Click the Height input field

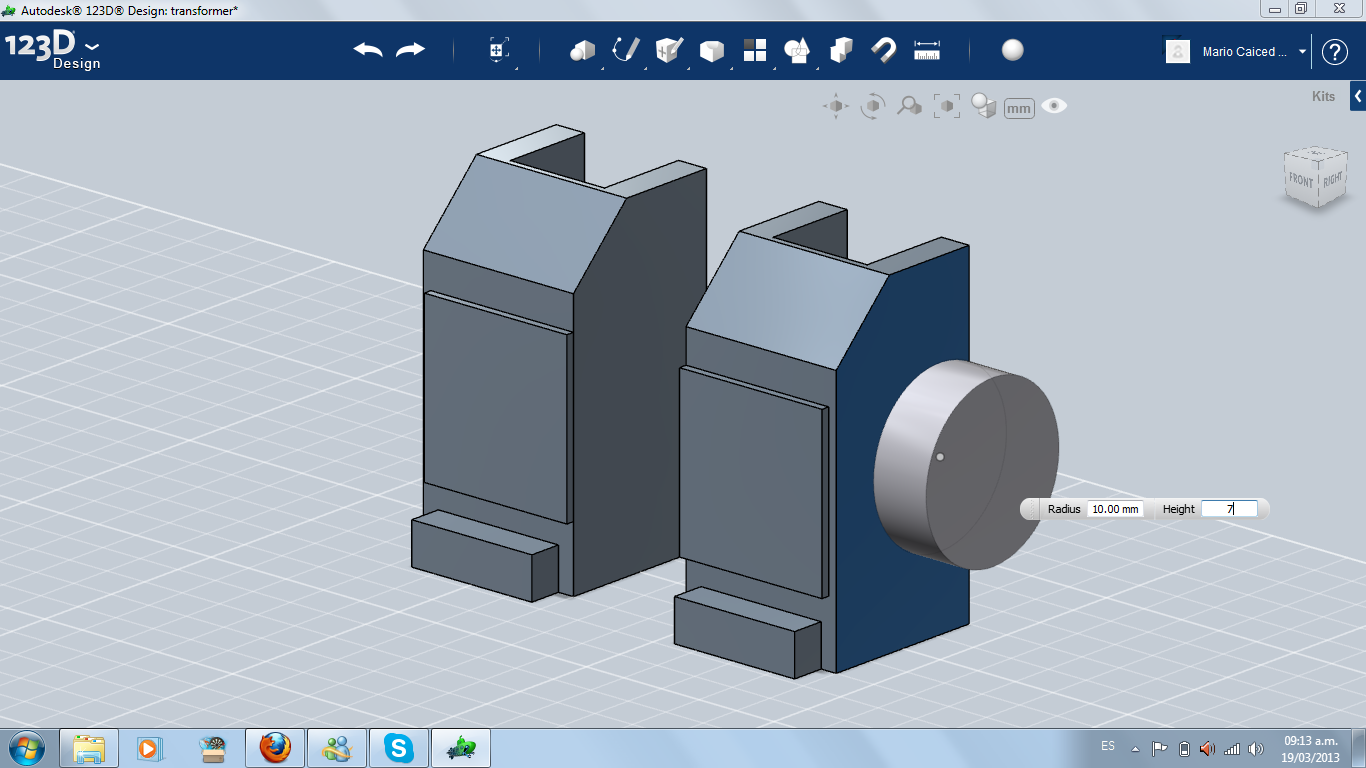coord(1229,509)
